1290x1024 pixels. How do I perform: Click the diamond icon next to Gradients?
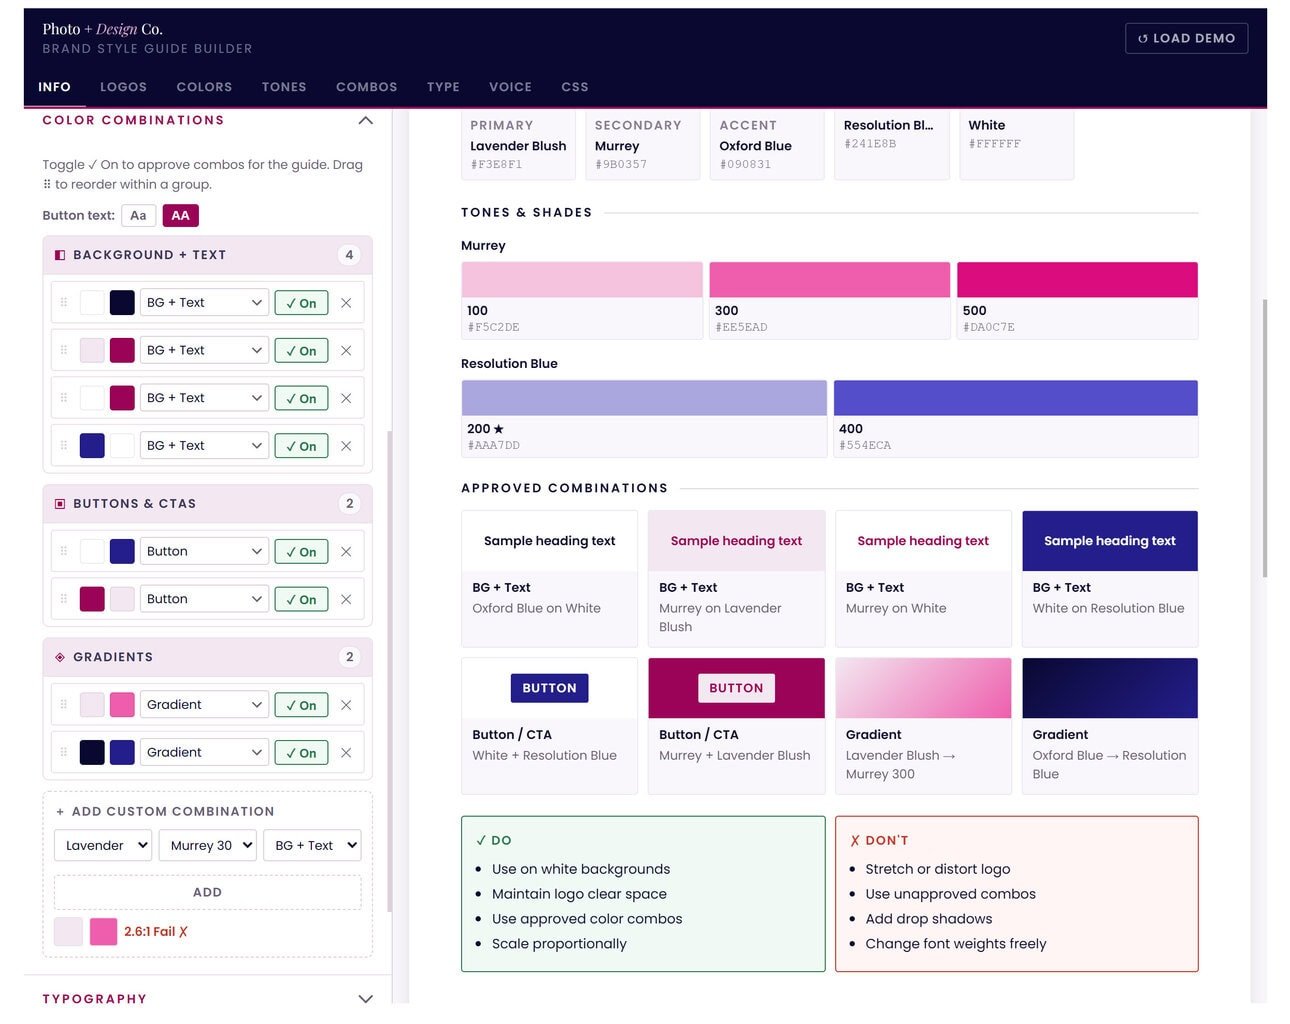(x=59, y=657)
